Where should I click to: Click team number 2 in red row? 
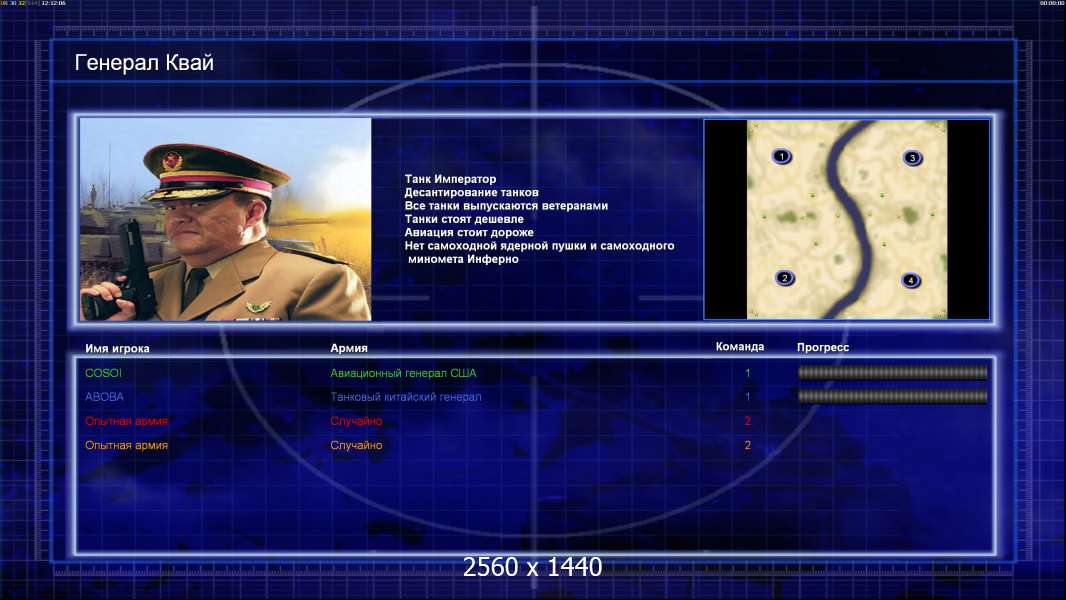[x=748, y=421]
